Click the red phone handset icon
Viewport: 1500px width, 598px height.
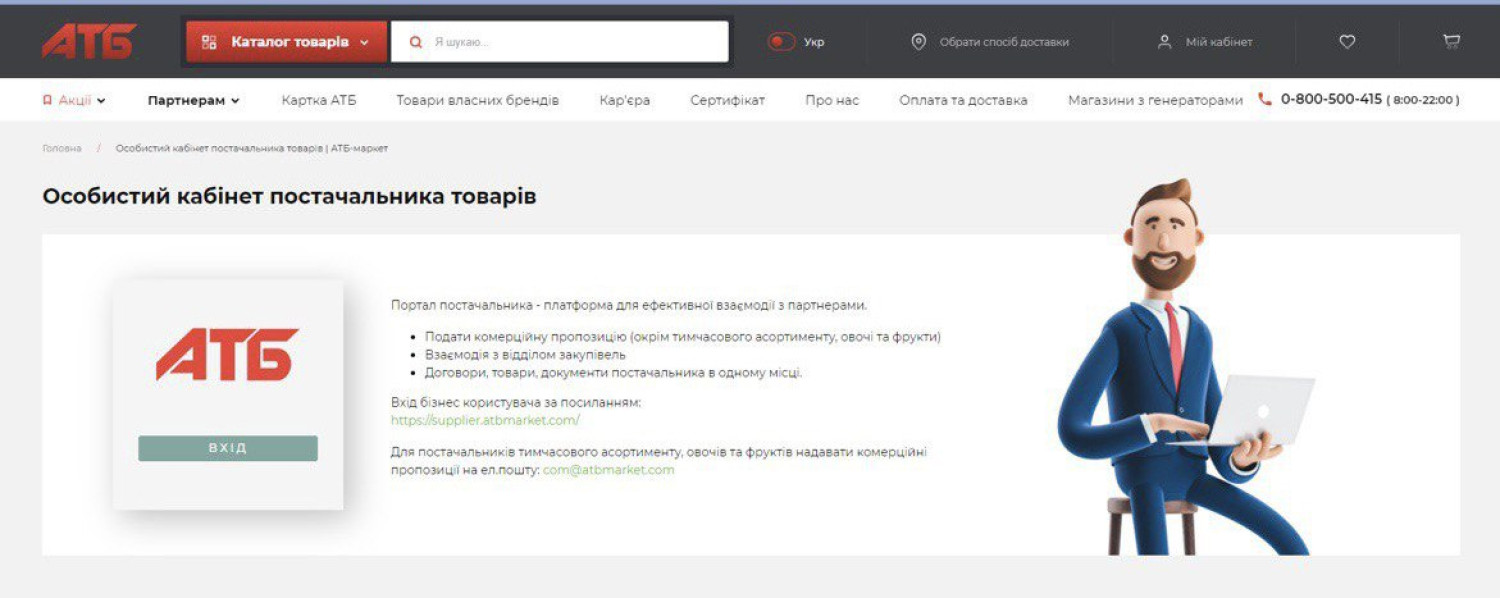pyautogui.click(x=1265, y=100)
